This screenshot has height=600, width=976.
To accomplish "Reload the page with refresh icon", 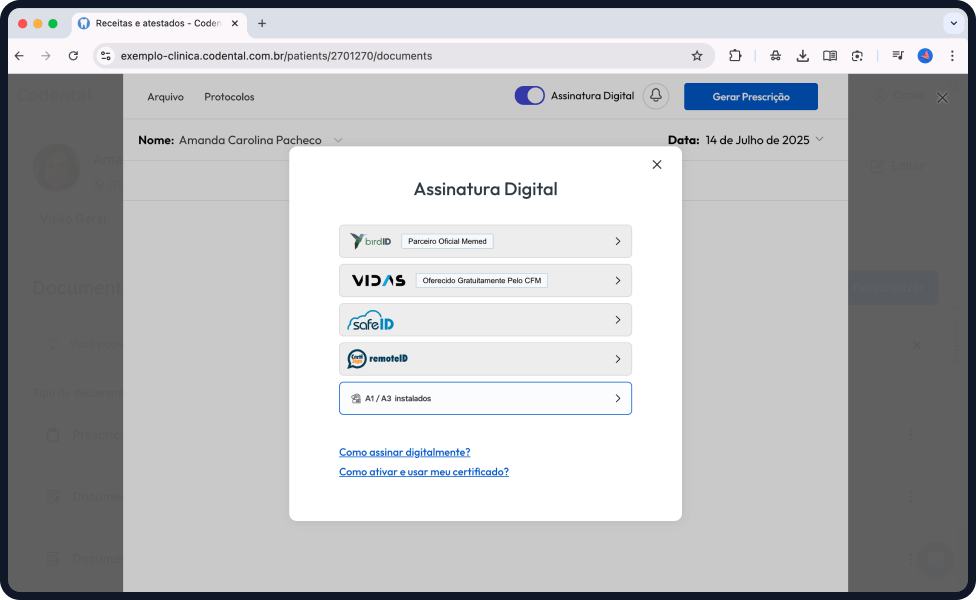I will tap(73, 56).
